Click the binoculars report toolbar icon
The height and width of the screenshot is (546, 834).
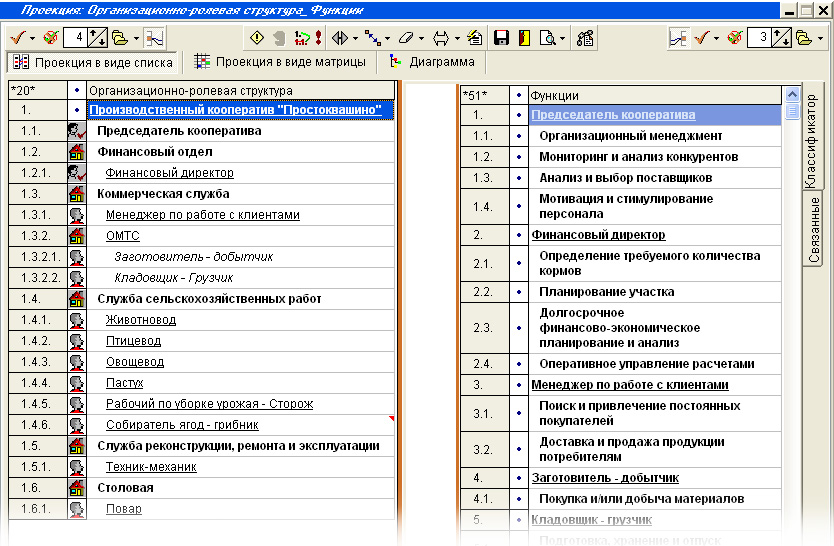585,38
